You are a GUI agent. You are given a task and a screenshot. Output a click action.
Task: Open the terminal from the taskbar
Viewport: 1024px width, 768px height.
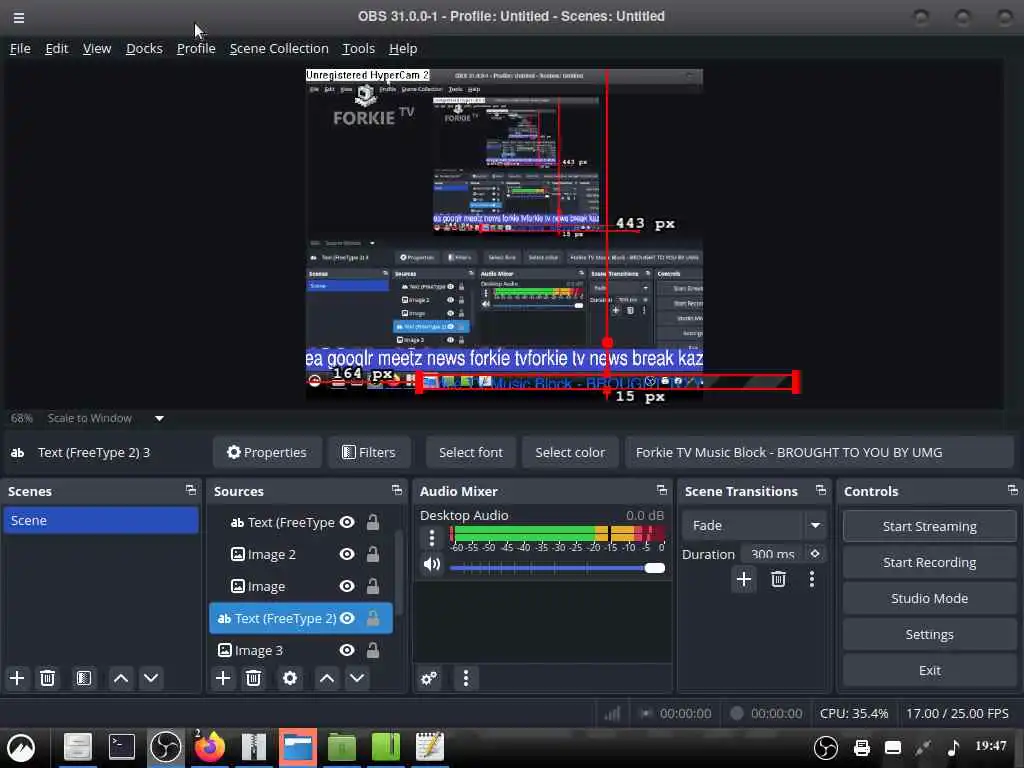[121, 746]
